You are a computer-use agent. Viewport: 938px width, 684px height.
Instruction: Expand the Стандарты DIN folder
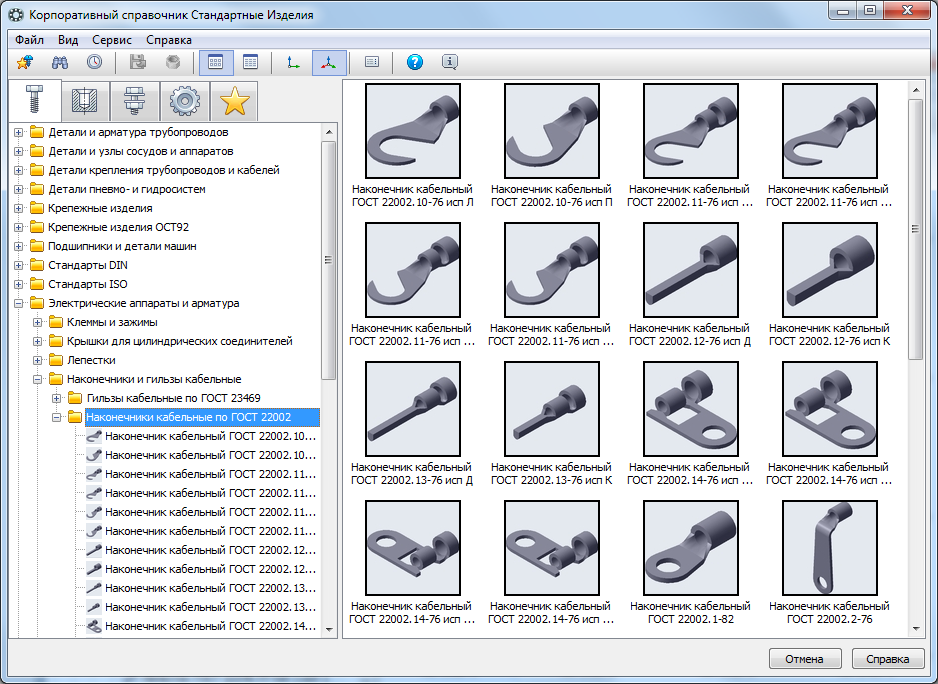pyautogui.click(x=19, y=266)
